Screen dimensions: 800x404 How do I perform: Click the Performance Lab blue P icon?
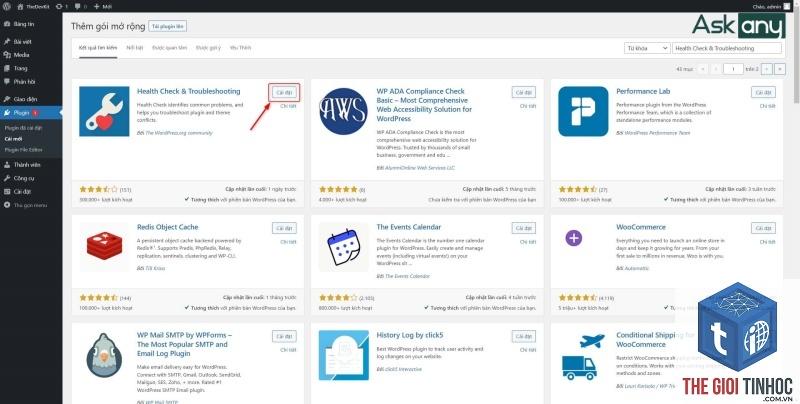coord(583,111)
